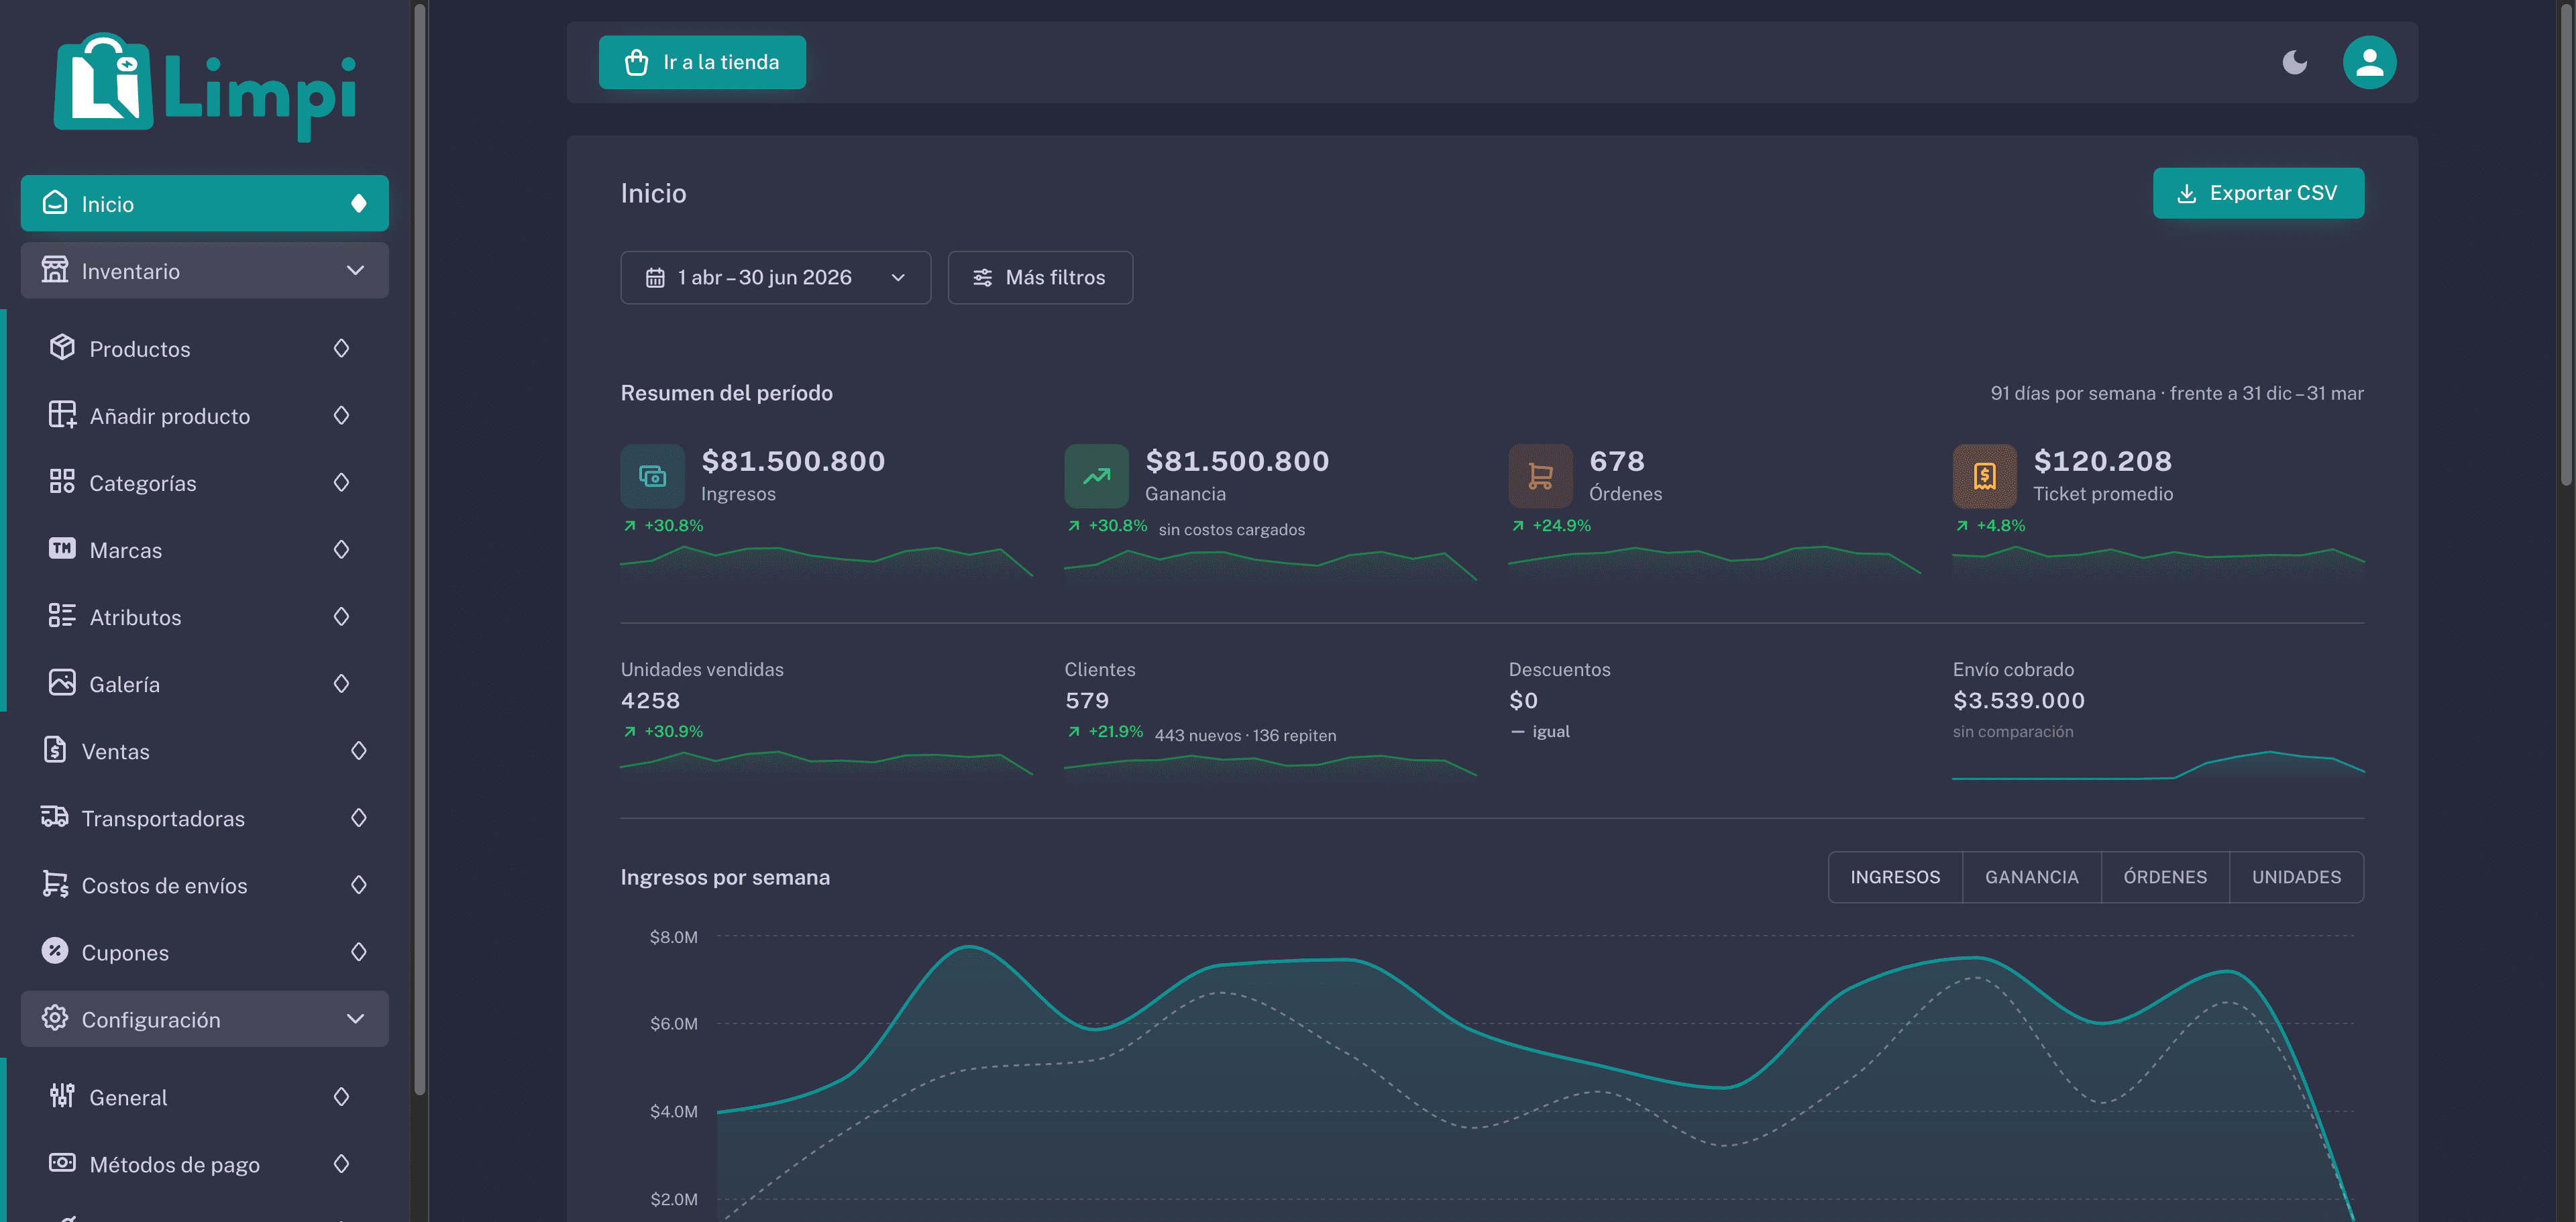The image size is (2576, 1222).
Task: Go to Métodos de pago settings
Action: coord(205,1164)
